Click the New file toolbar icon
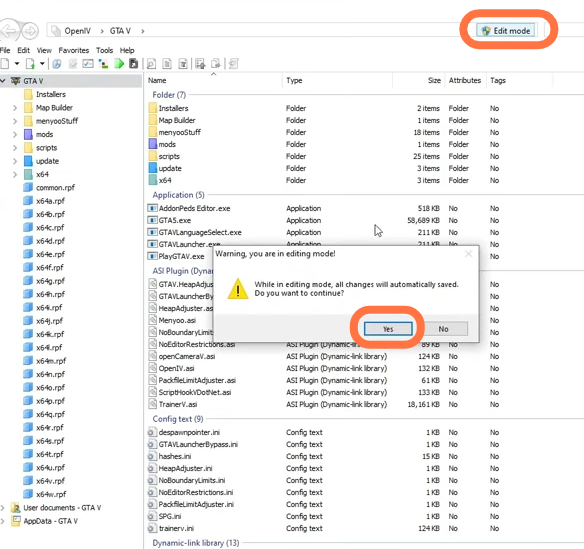This screenshot has height=549, width=584. 5,64
